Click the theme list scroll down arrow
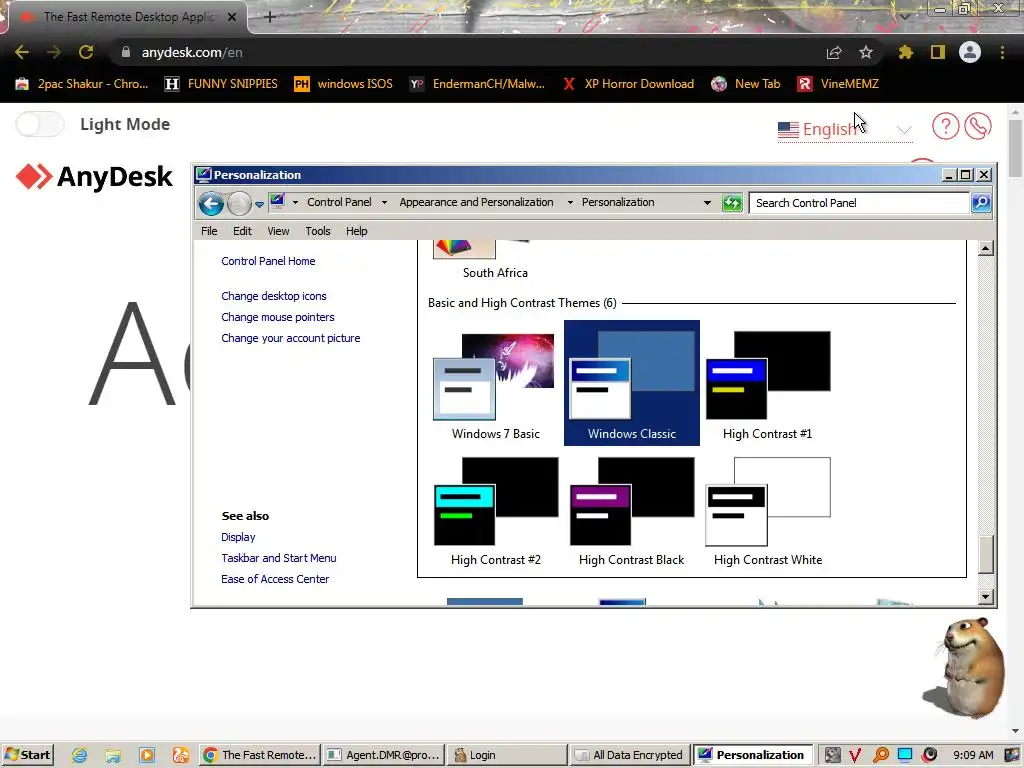 [x=985, y=596]
